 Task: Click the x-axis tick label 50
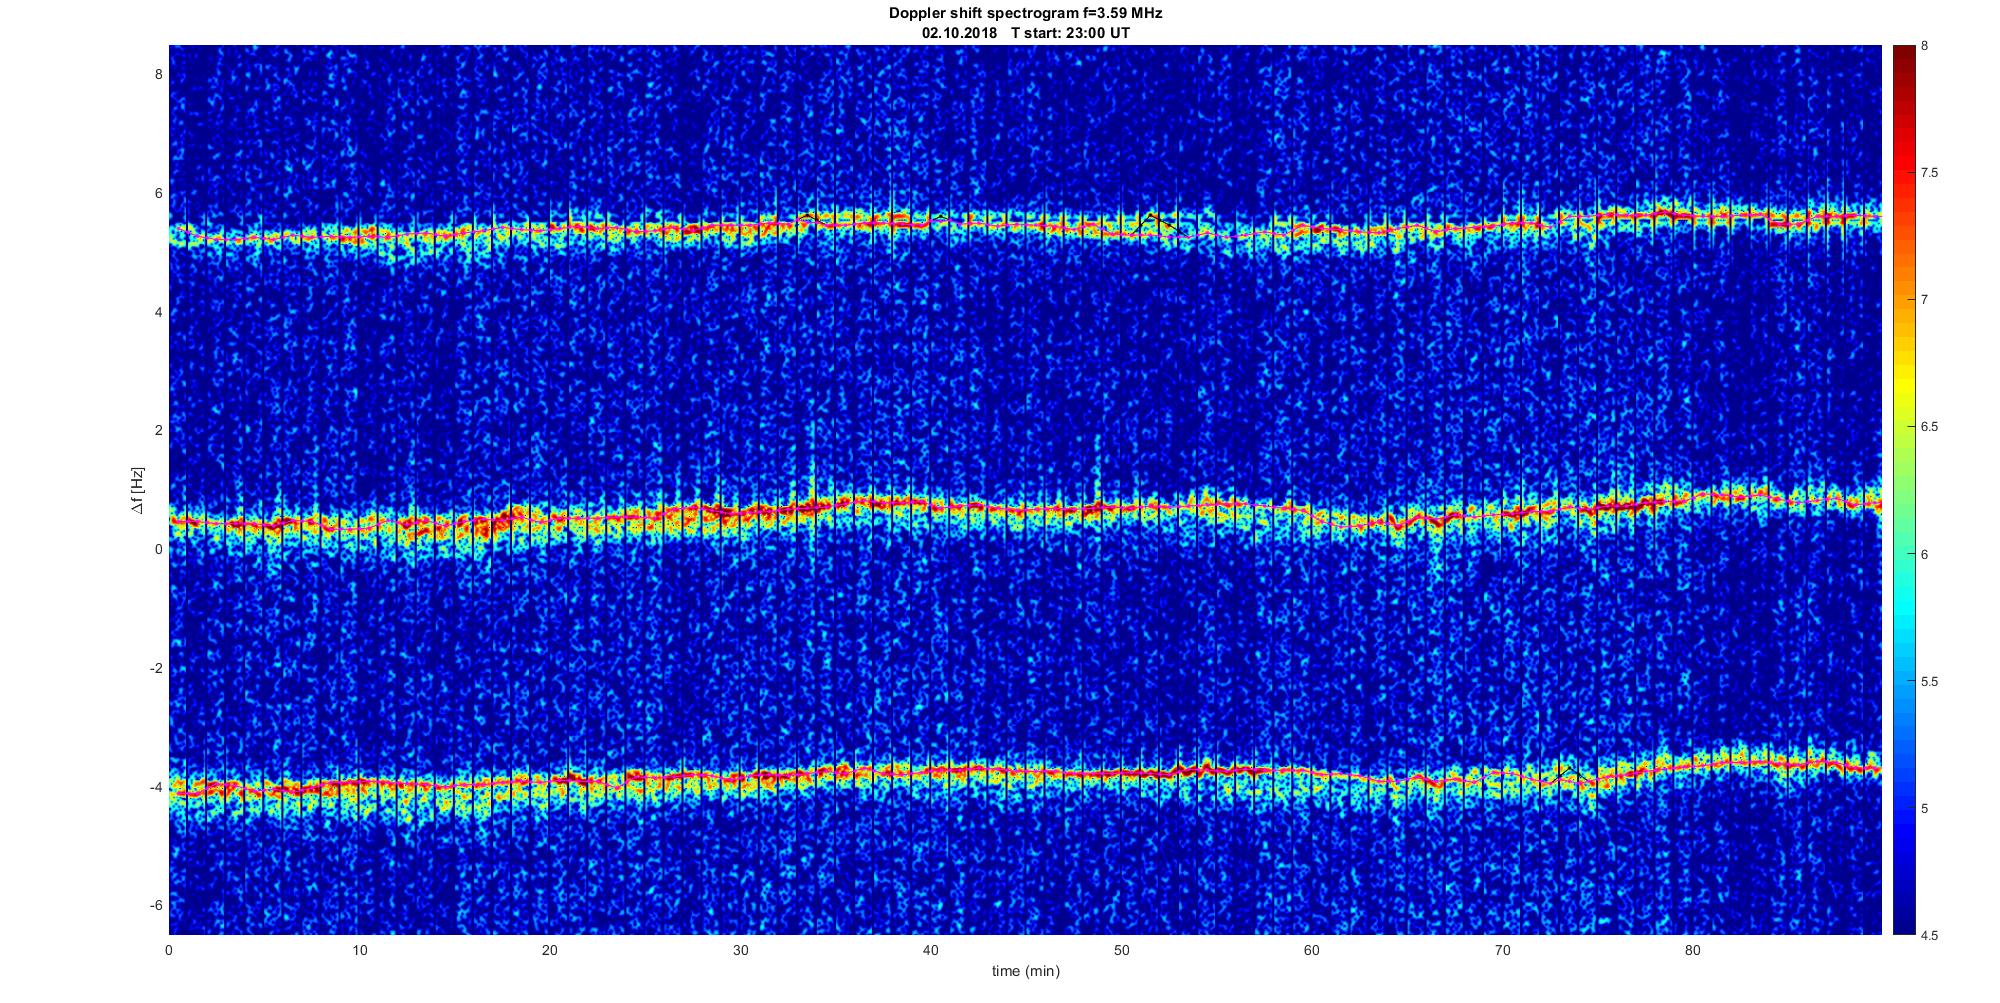coord(1122,949)
